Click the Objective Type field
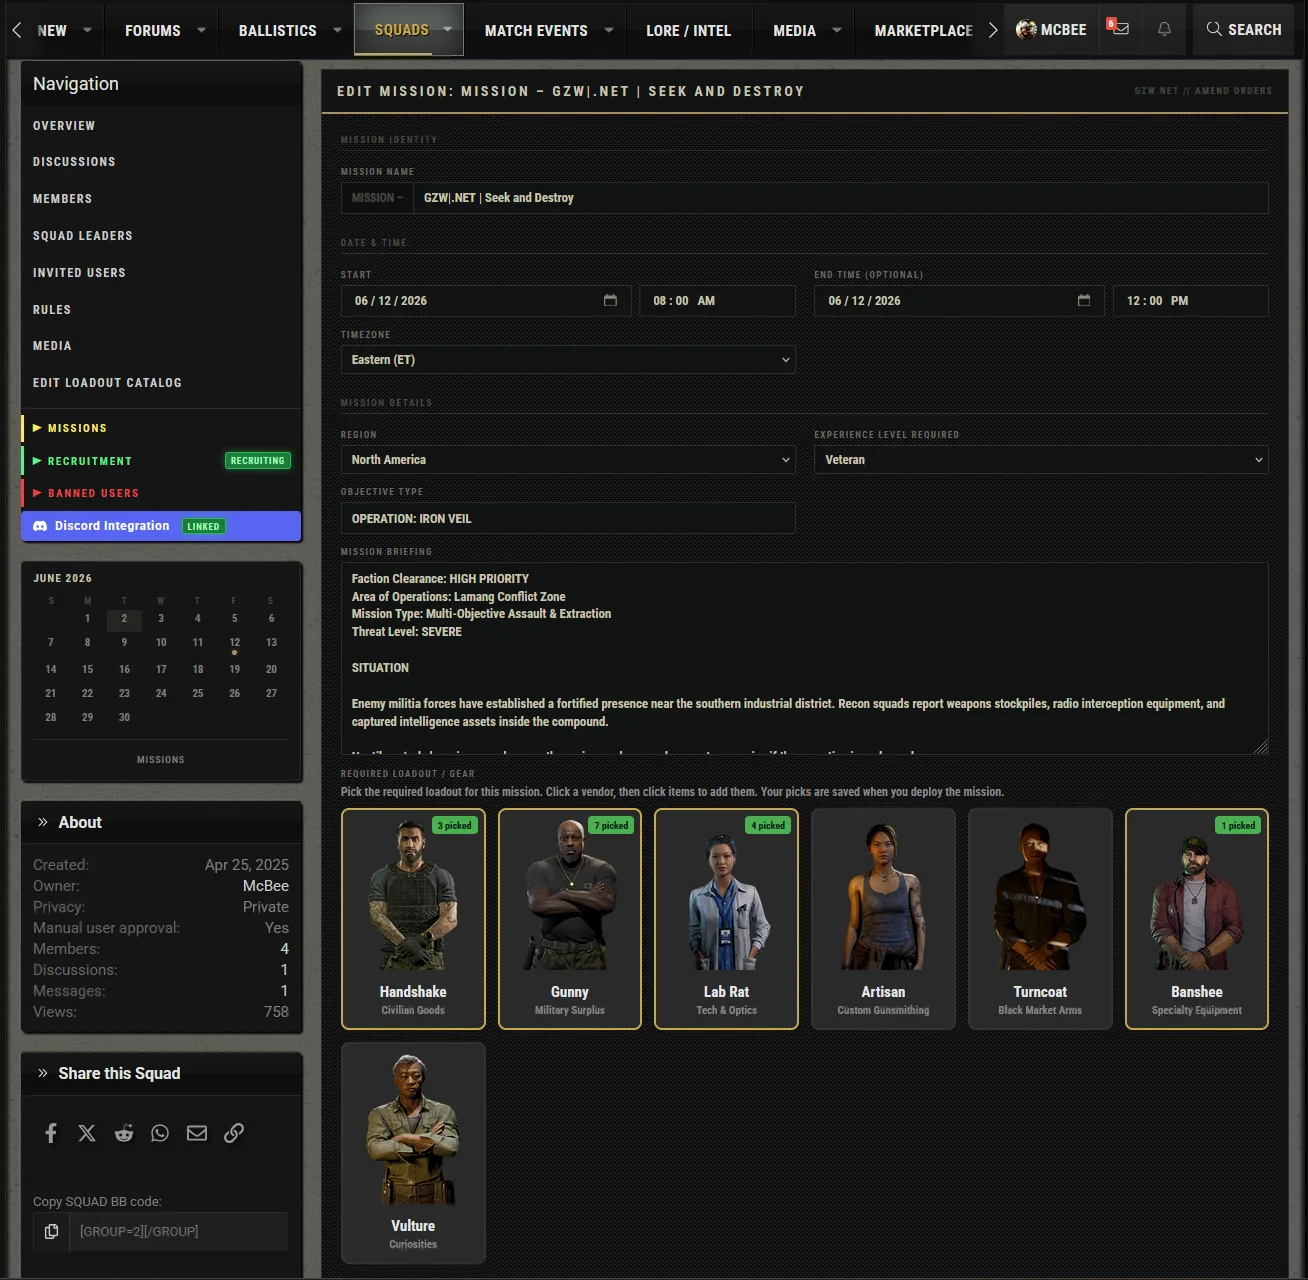Screen dimensions: 1308x1280 coord(568,518)
